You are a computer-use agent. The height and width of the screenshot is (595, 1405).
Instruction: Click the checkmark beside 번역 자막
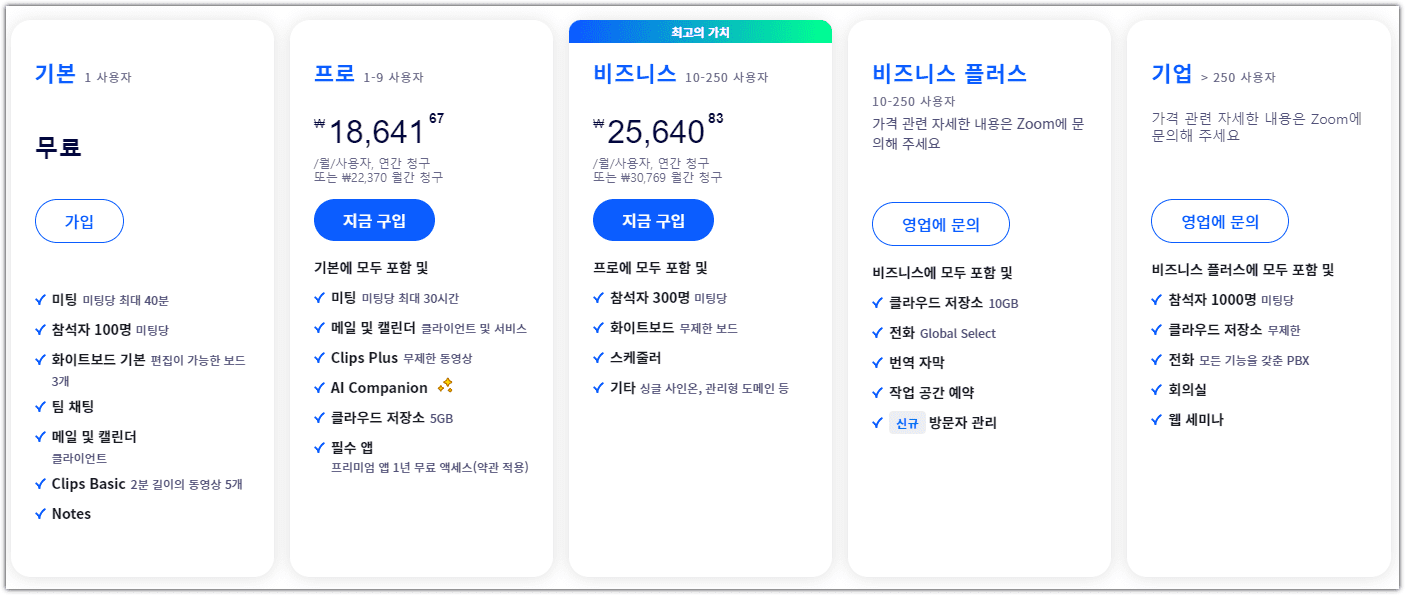(877, 362)
